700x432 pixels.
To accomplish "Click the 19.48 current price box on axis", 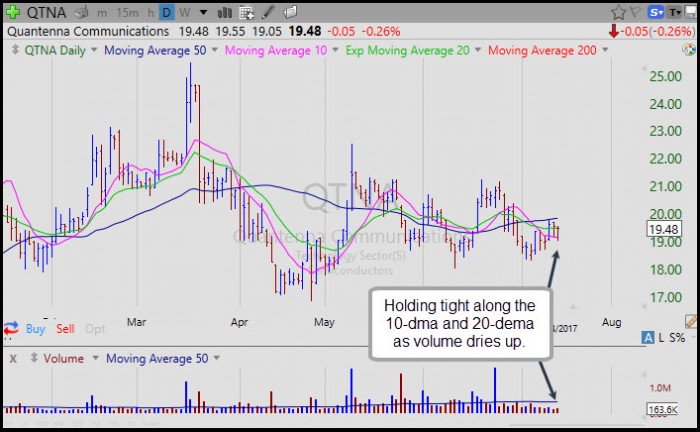I will coord(664,229).
